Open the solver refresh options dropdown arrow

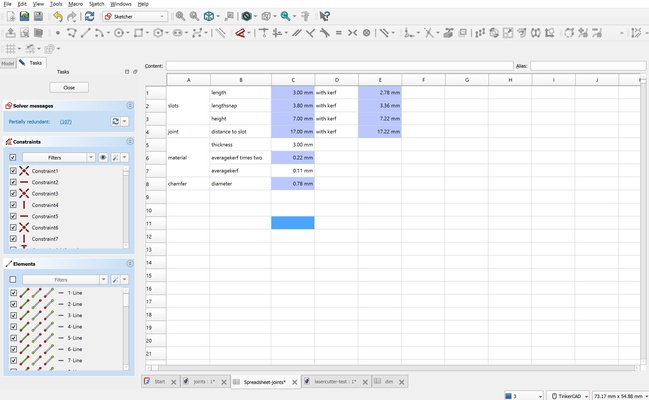tap(125, 121)
